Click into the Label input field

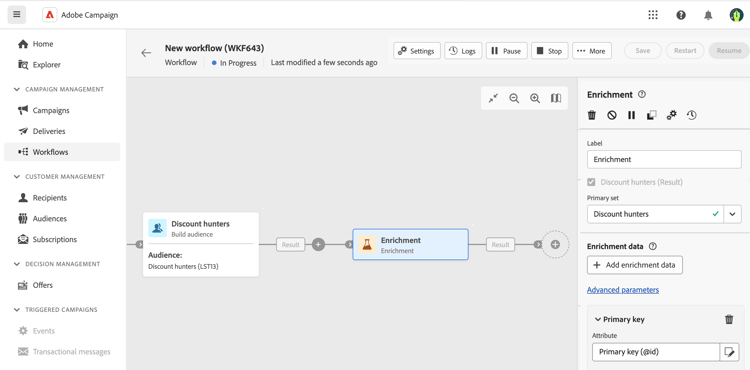(664, 160)
